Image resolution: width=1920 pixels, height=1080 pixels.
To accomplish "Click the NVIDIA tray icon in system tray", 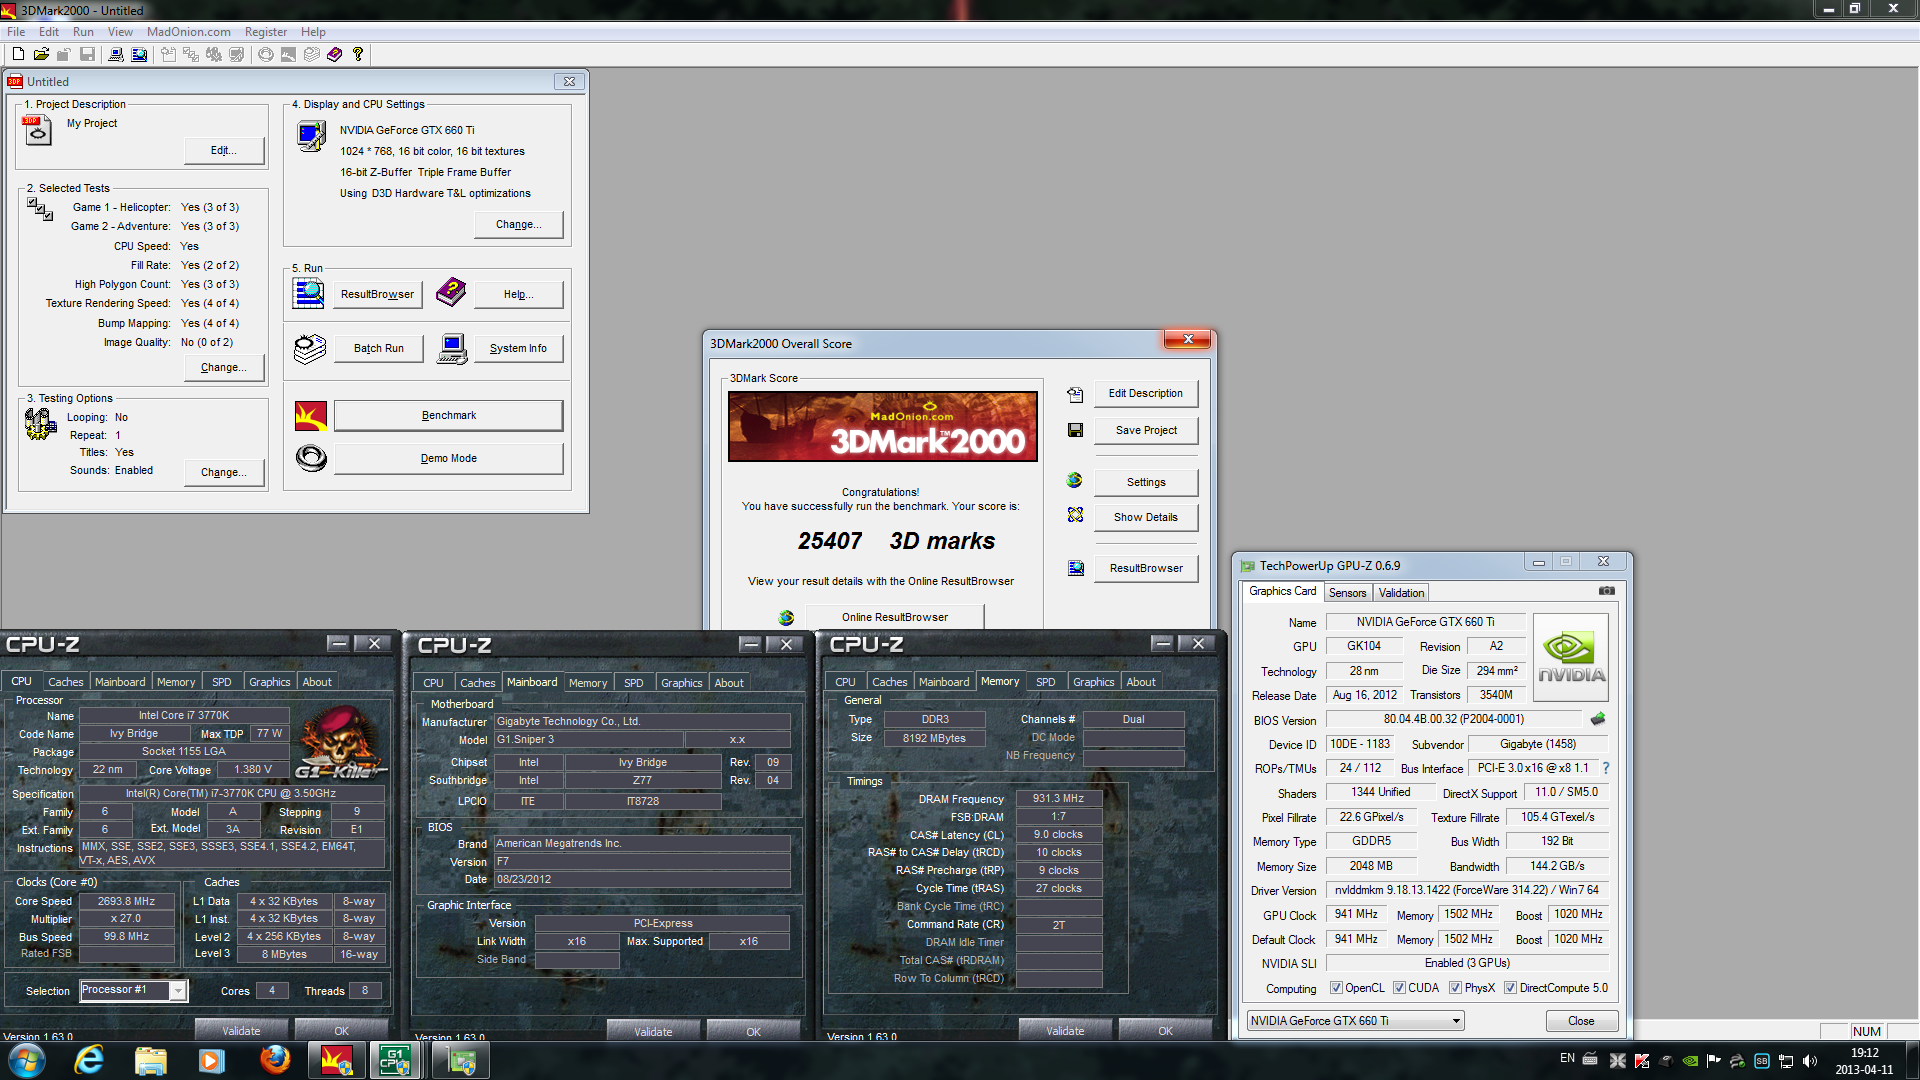I will (x=1690, y=1061).
